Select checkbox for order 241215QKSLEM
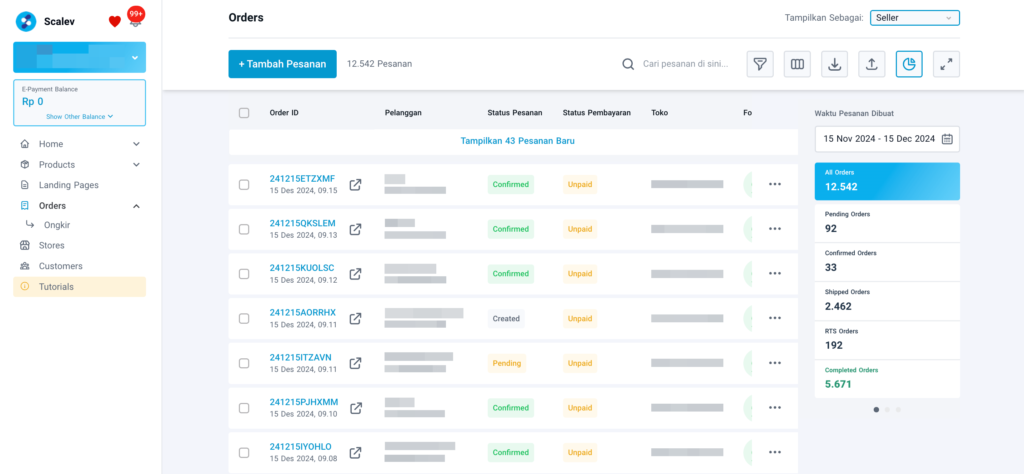The image size is (1024, 474). [244, 229]
